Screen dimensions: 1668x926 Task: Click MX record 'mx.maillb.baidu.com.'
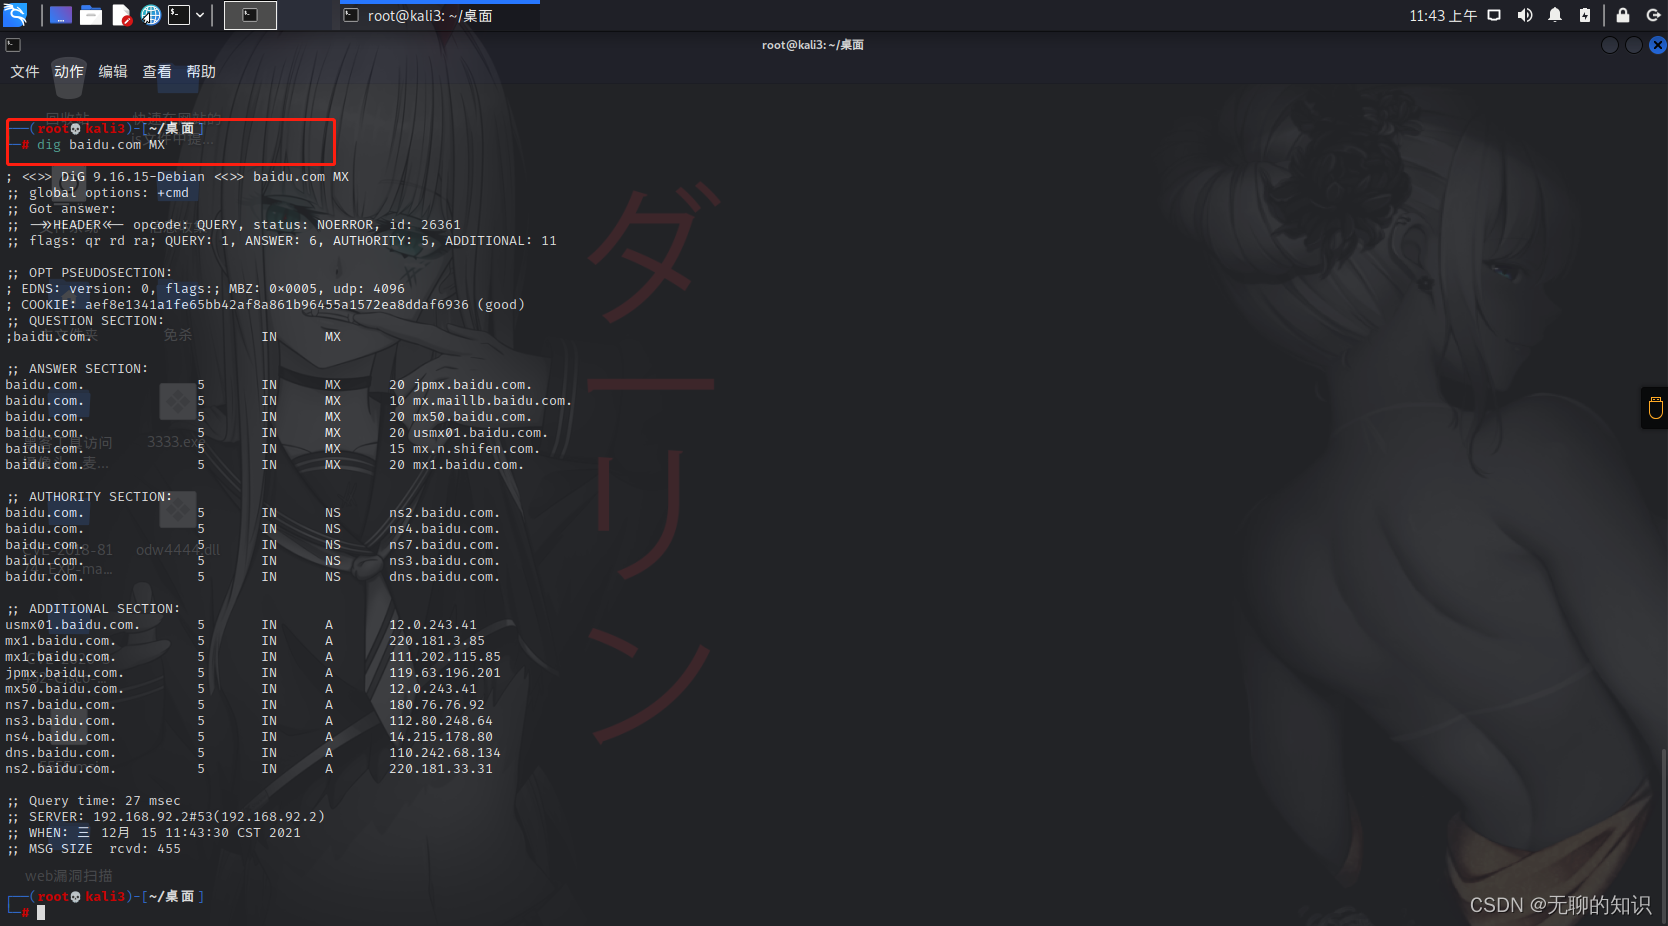[x=492, y=401]
